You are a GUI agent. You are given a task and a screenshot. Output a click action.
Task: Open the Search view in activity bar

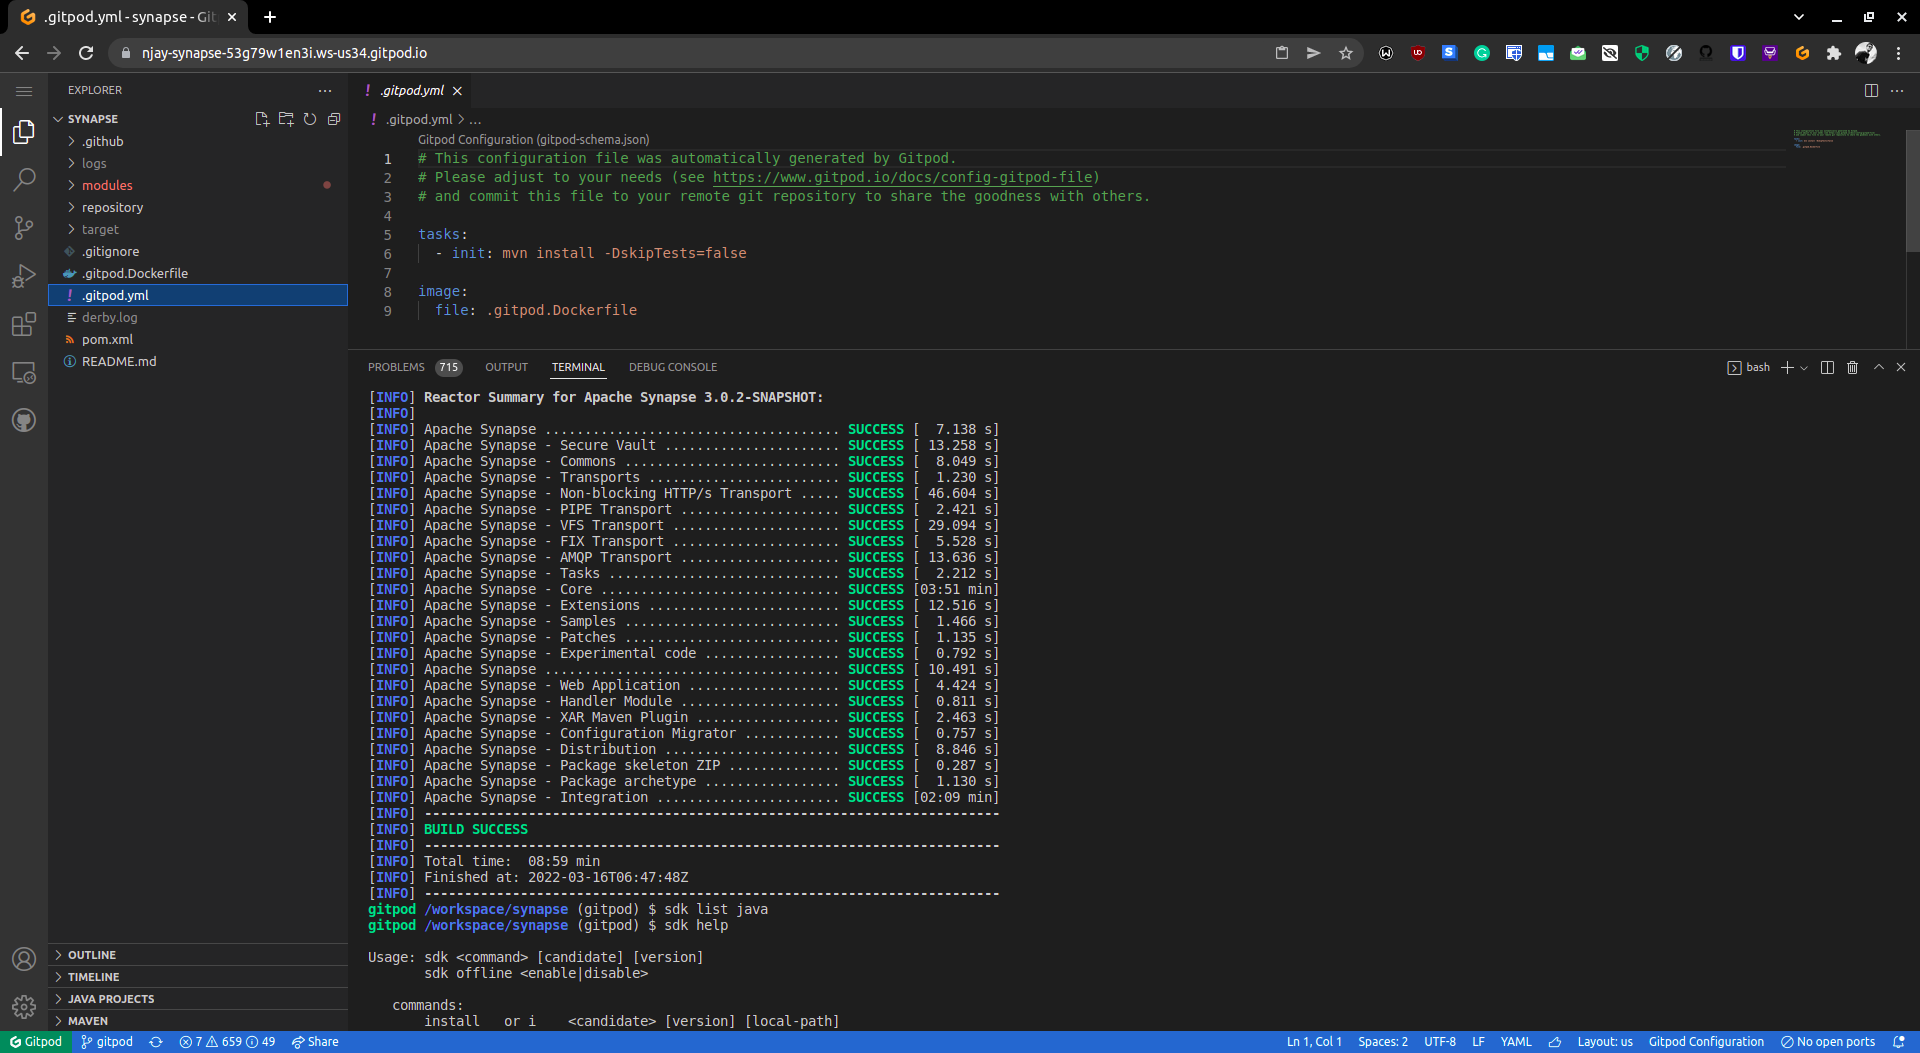[x=24, y=180]
